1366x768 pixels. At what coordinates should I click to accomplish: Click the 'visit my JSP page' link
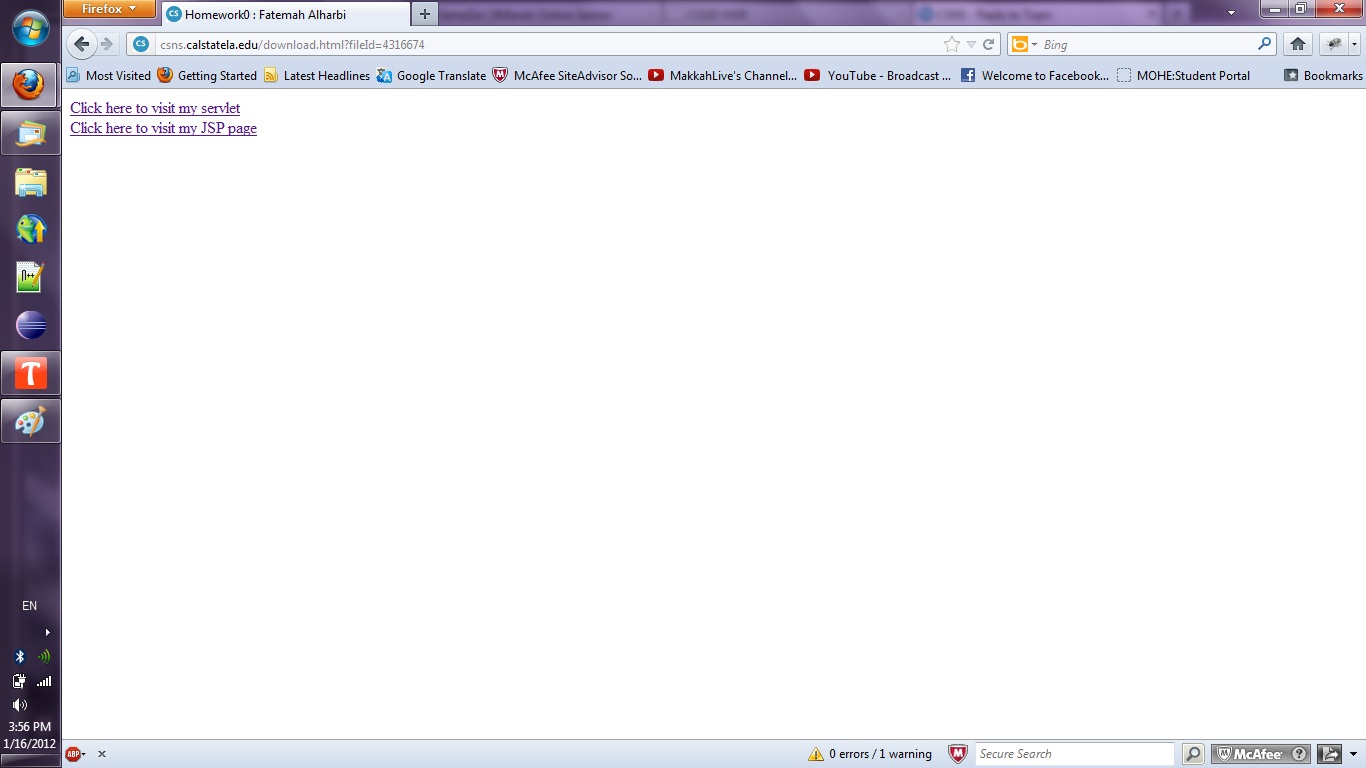(163, 128)
